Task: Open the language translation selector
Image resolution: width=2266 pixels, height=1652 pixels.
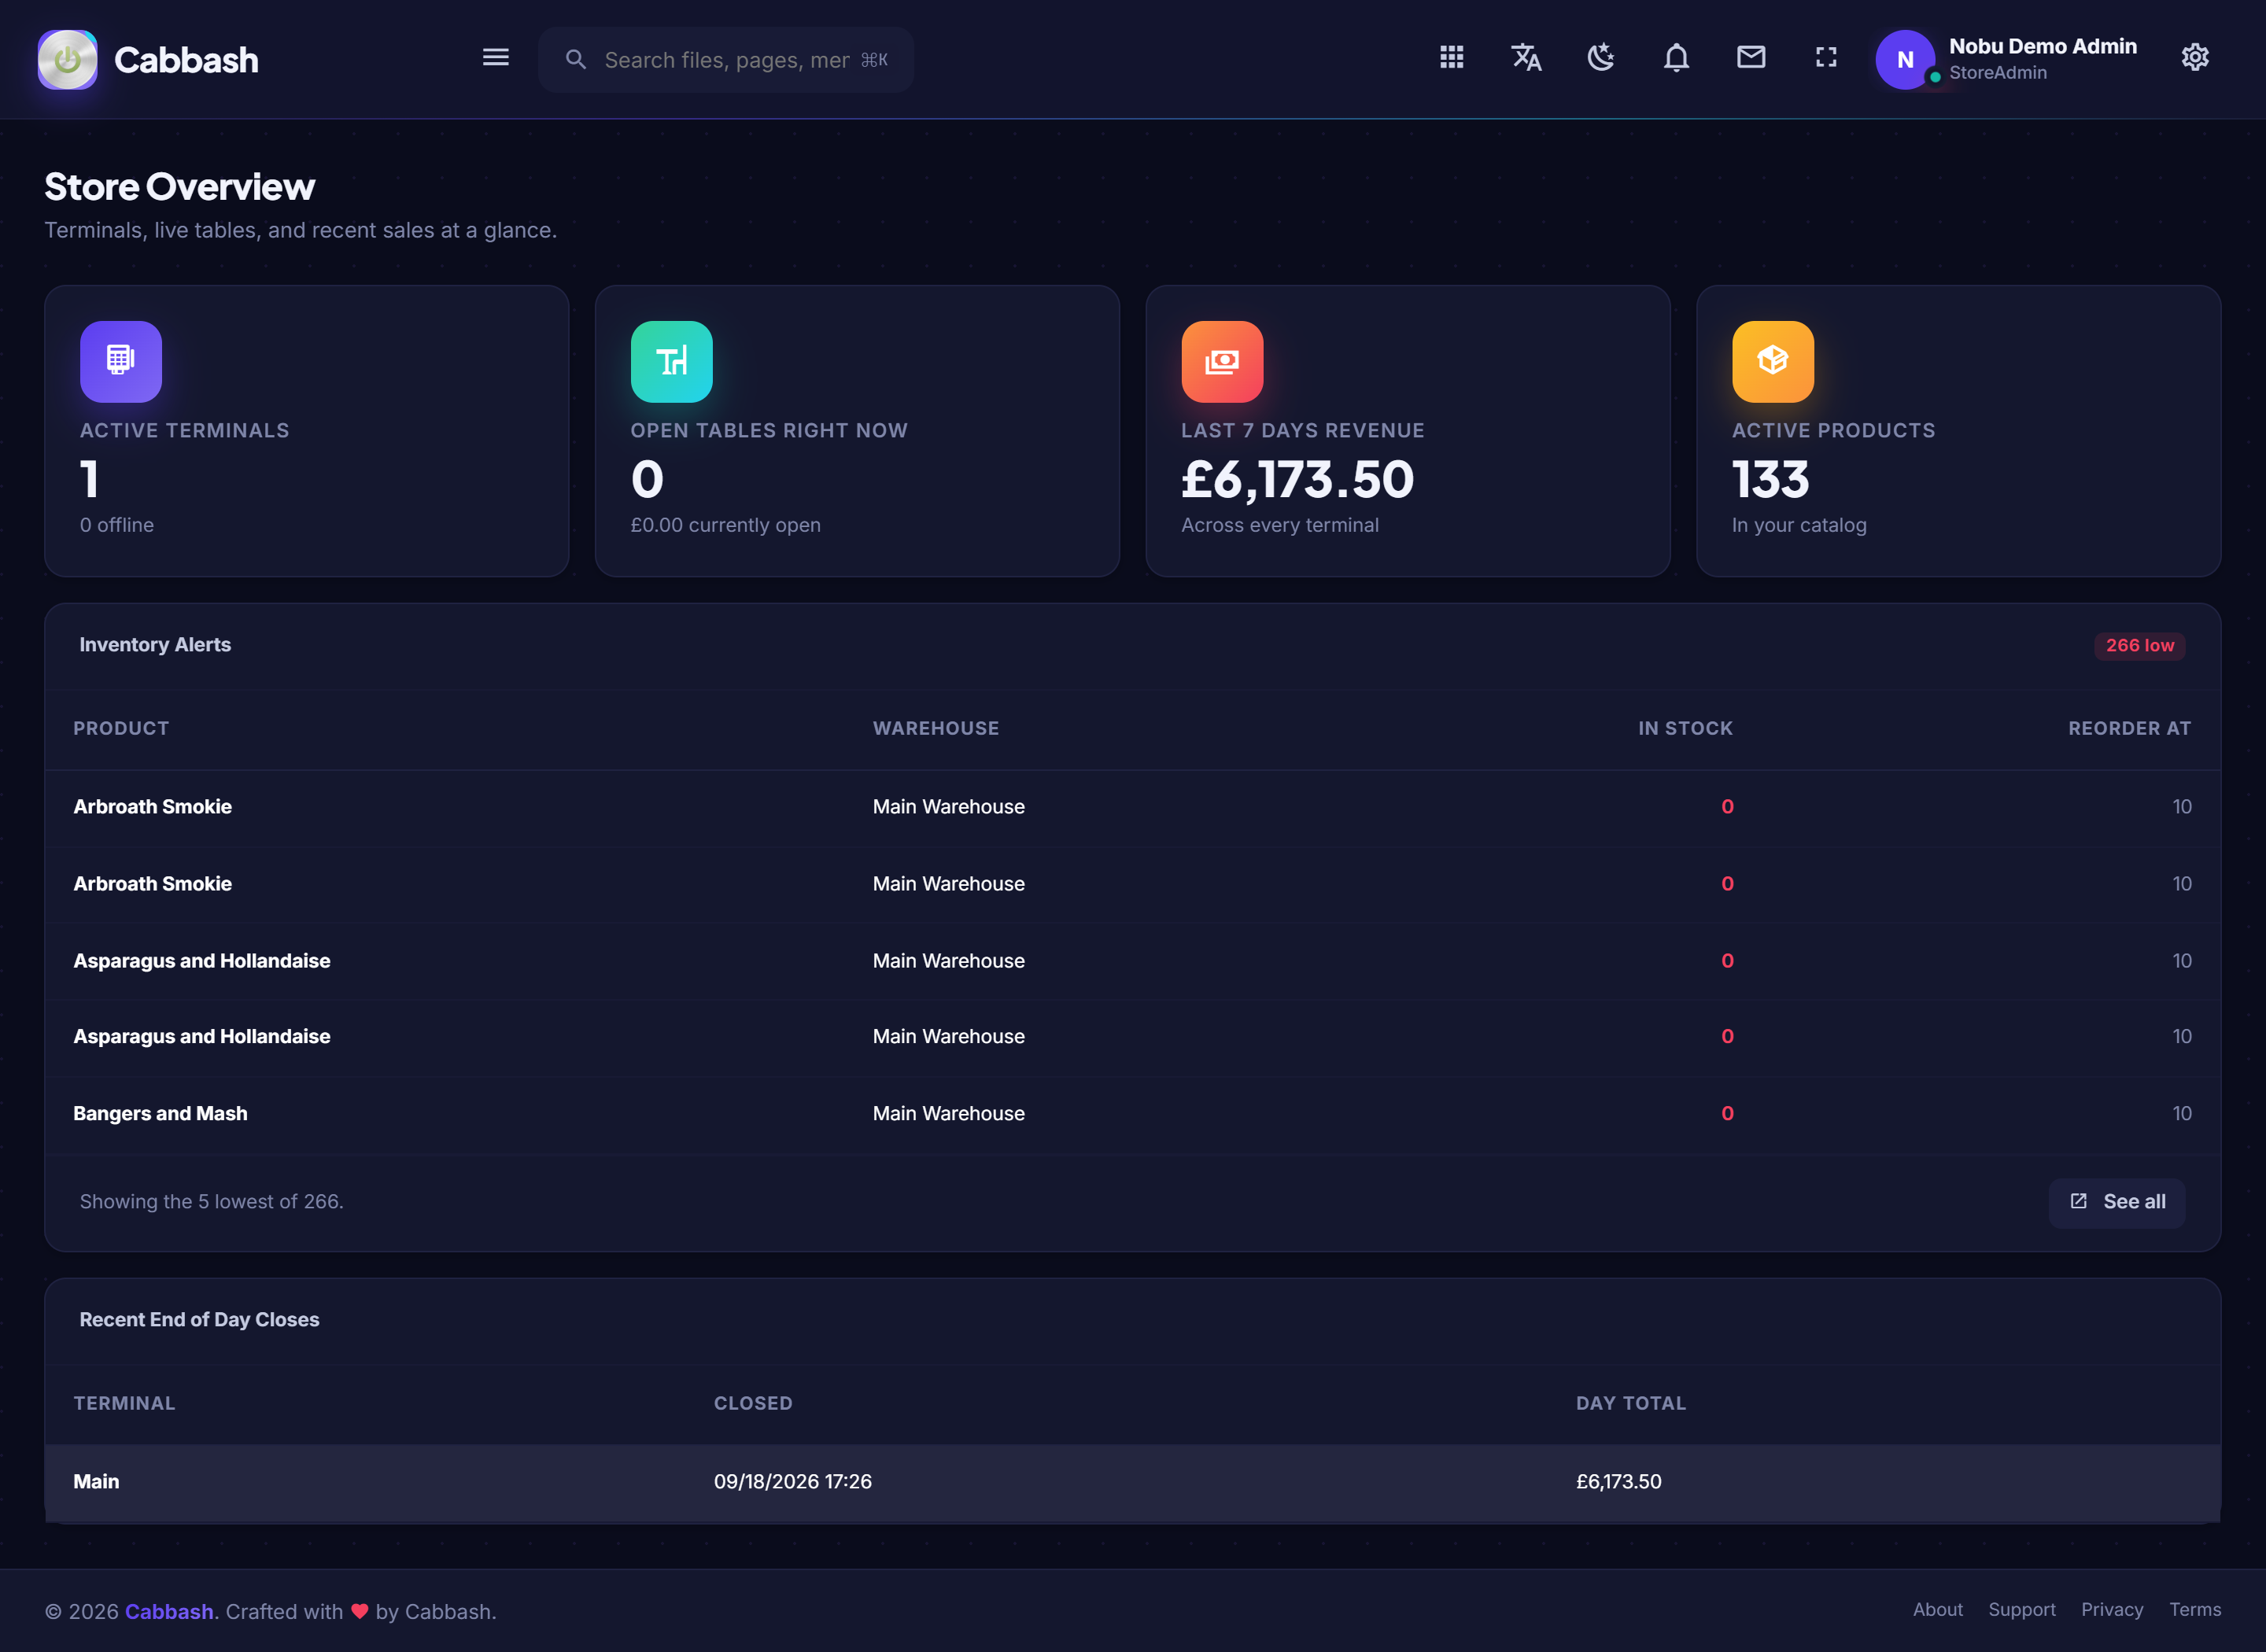Action: pos(1526,58)
